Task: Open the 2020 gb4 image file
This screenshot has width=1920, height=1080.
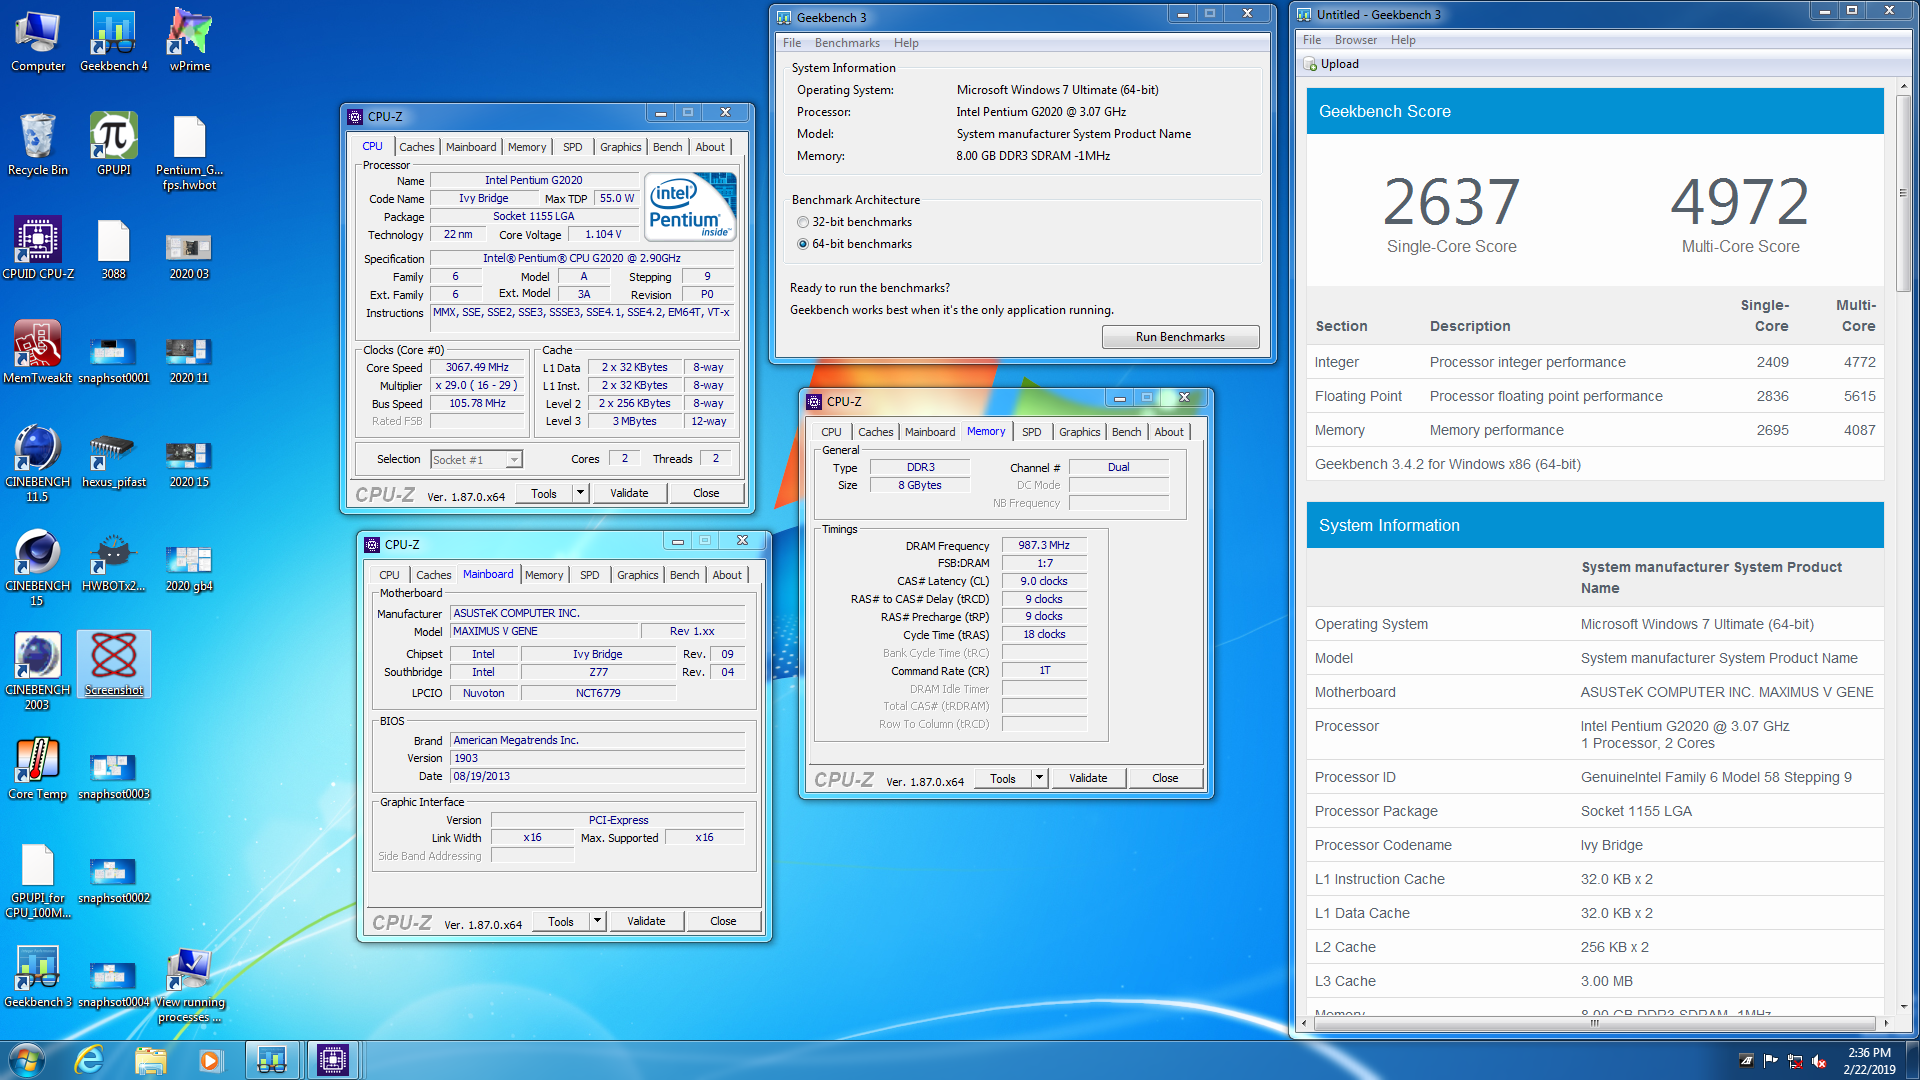Action: 189,567
